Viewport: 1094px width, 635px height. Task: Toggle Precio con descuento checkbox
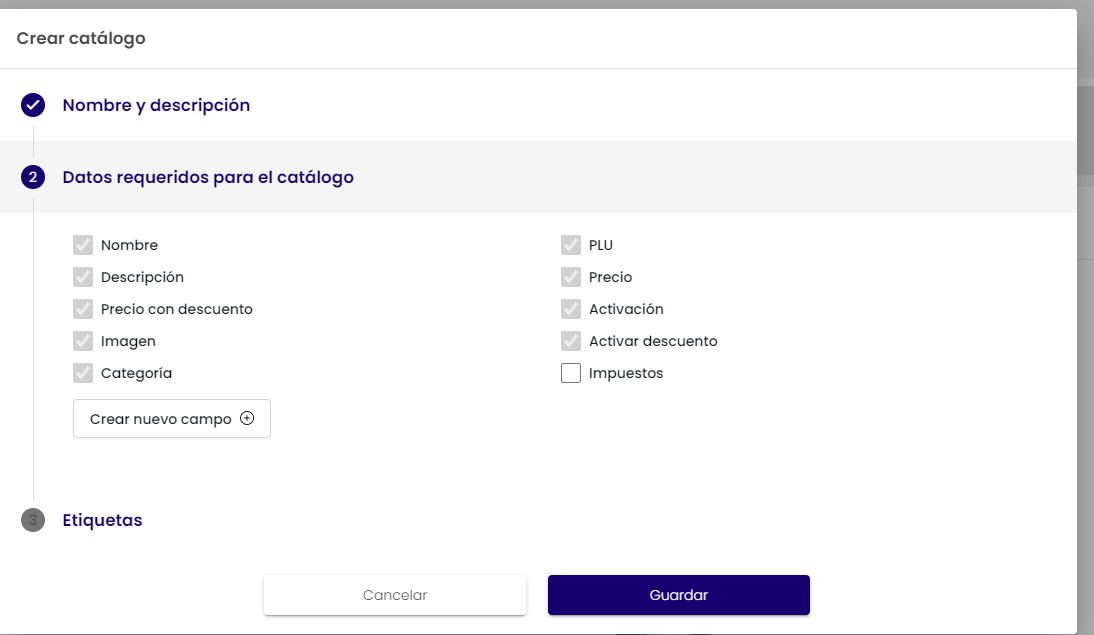tap(83, 309)
